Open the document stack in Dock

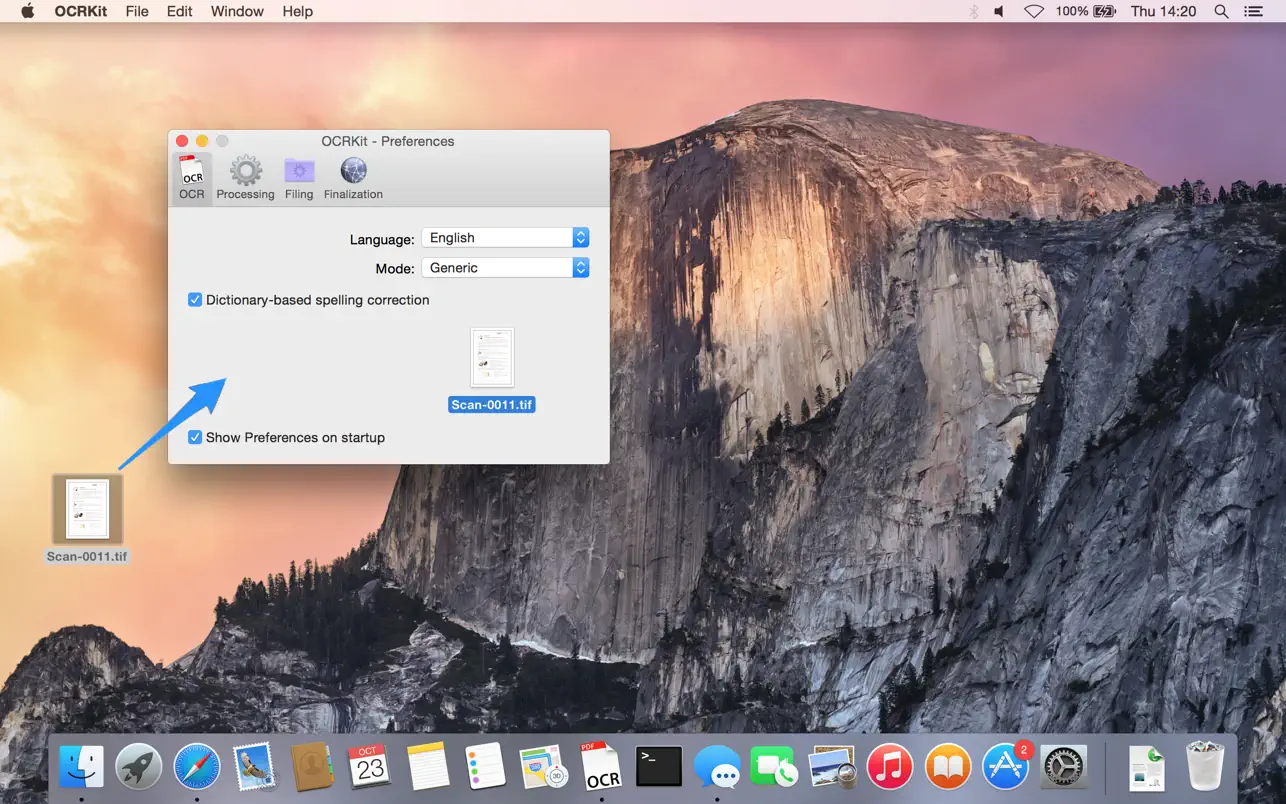[1146, 767]
